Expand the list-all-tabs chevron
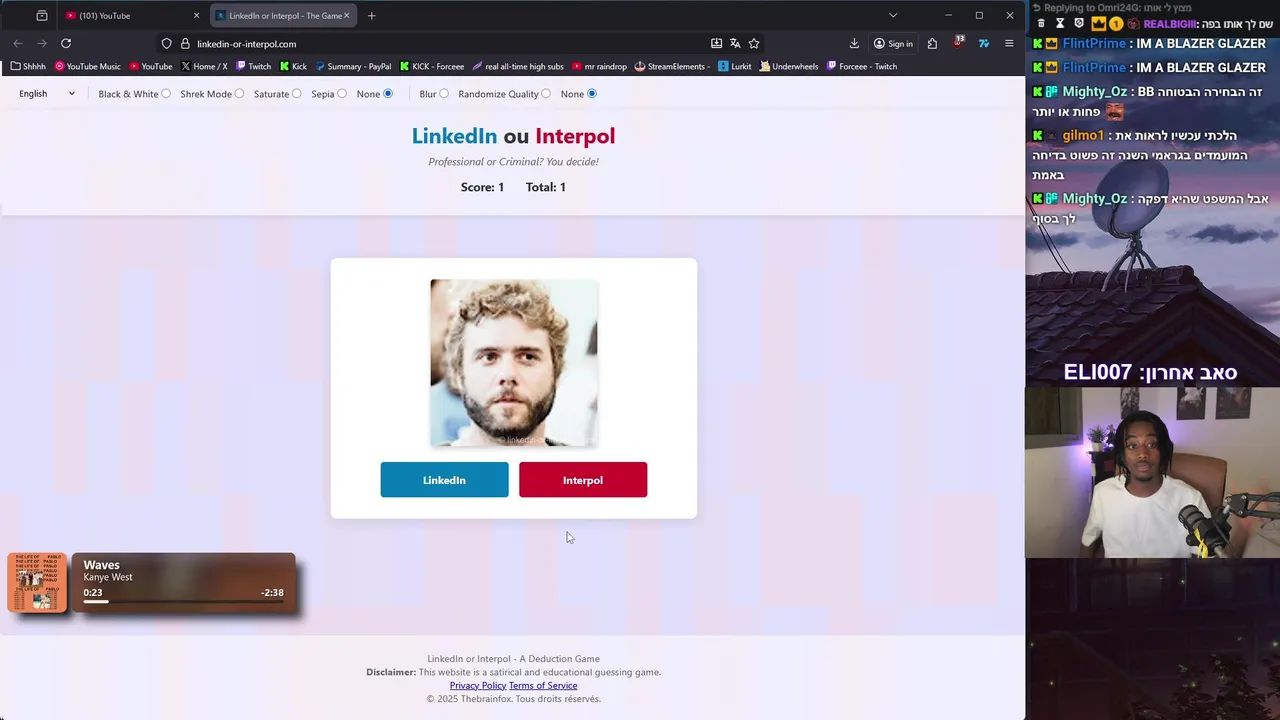 pyautogui.click(x=893, y=15)
